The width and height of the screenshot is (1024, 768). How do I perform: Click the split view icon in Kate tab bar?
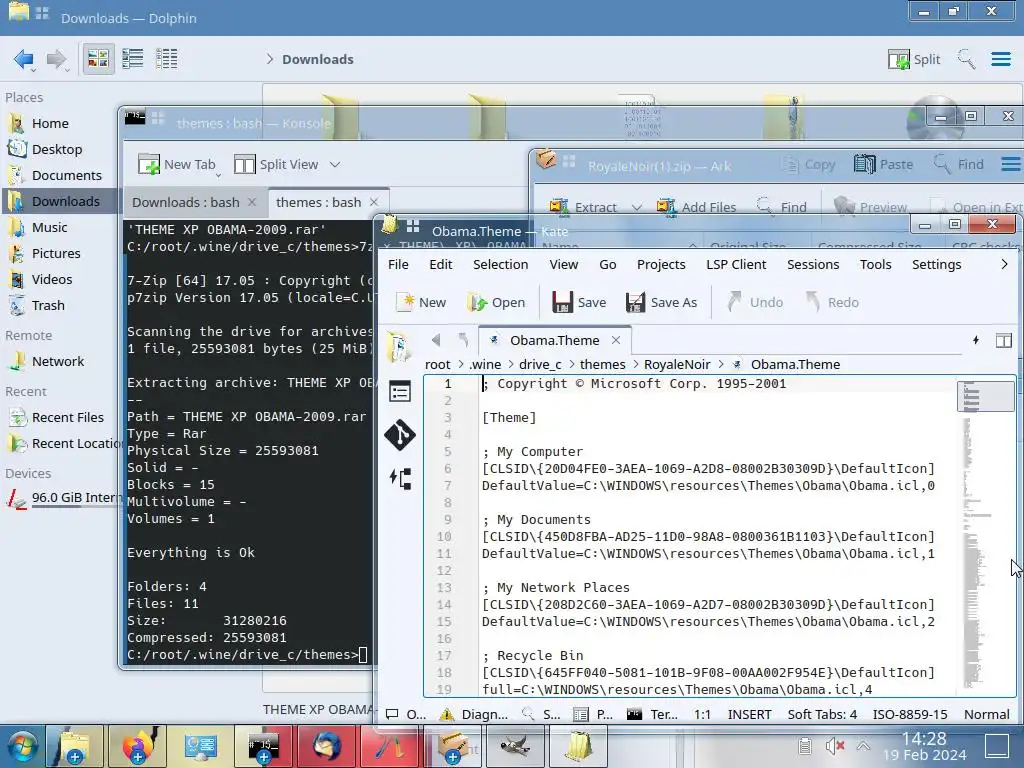(1004, 340)
